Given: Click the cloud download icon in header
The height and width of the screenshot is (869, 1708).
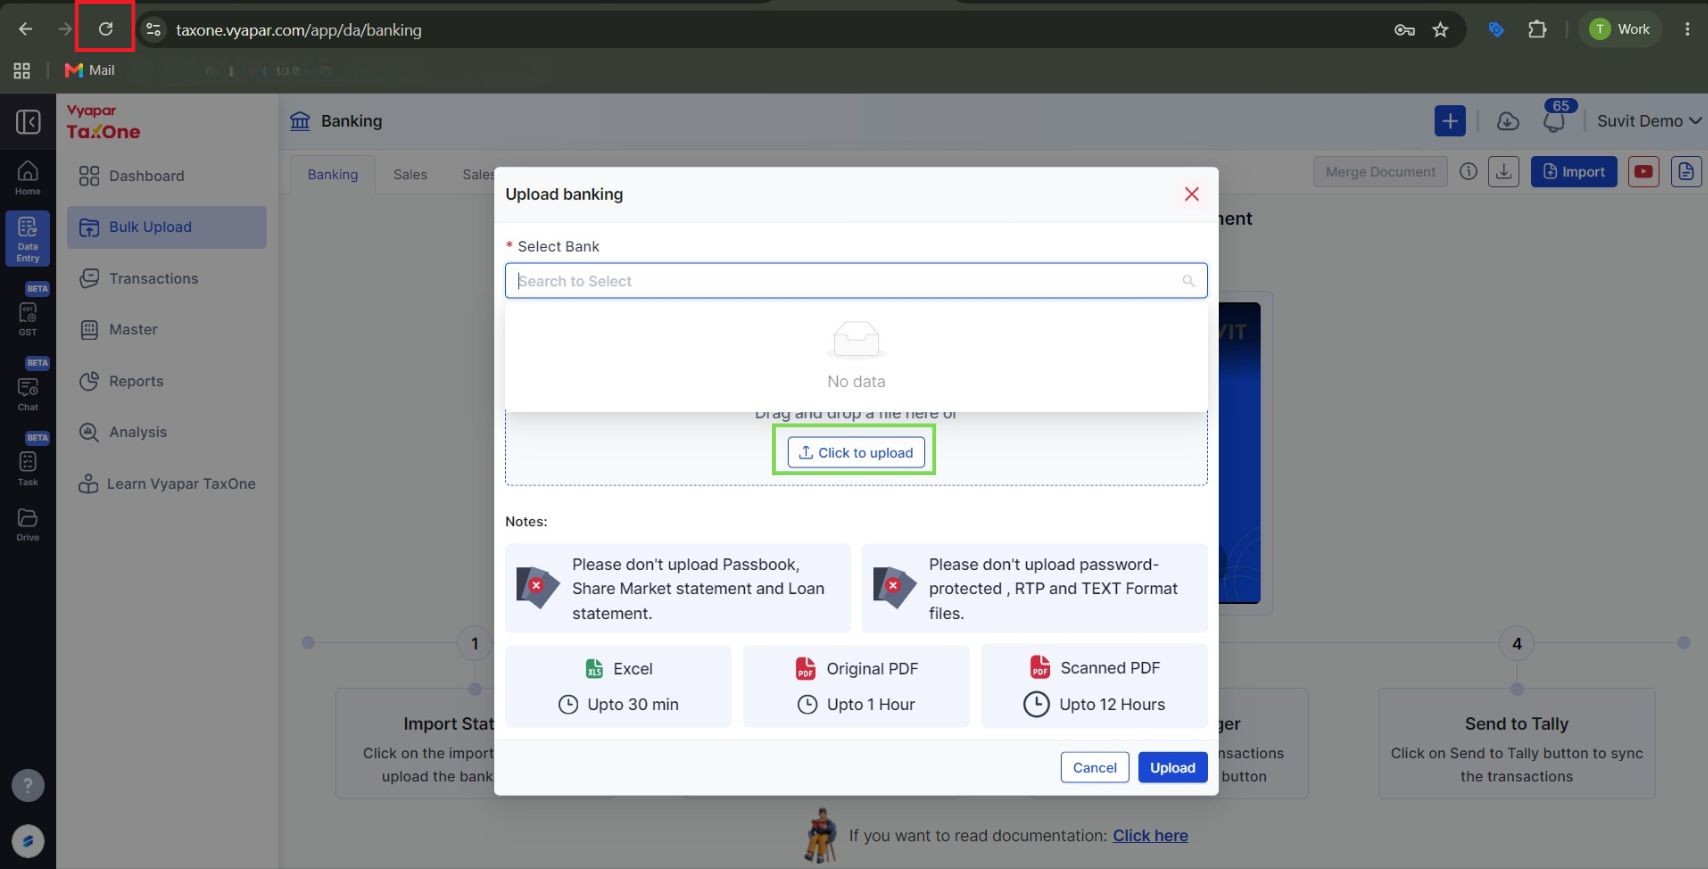Looking at the screenshot, I should [1507, 121].
